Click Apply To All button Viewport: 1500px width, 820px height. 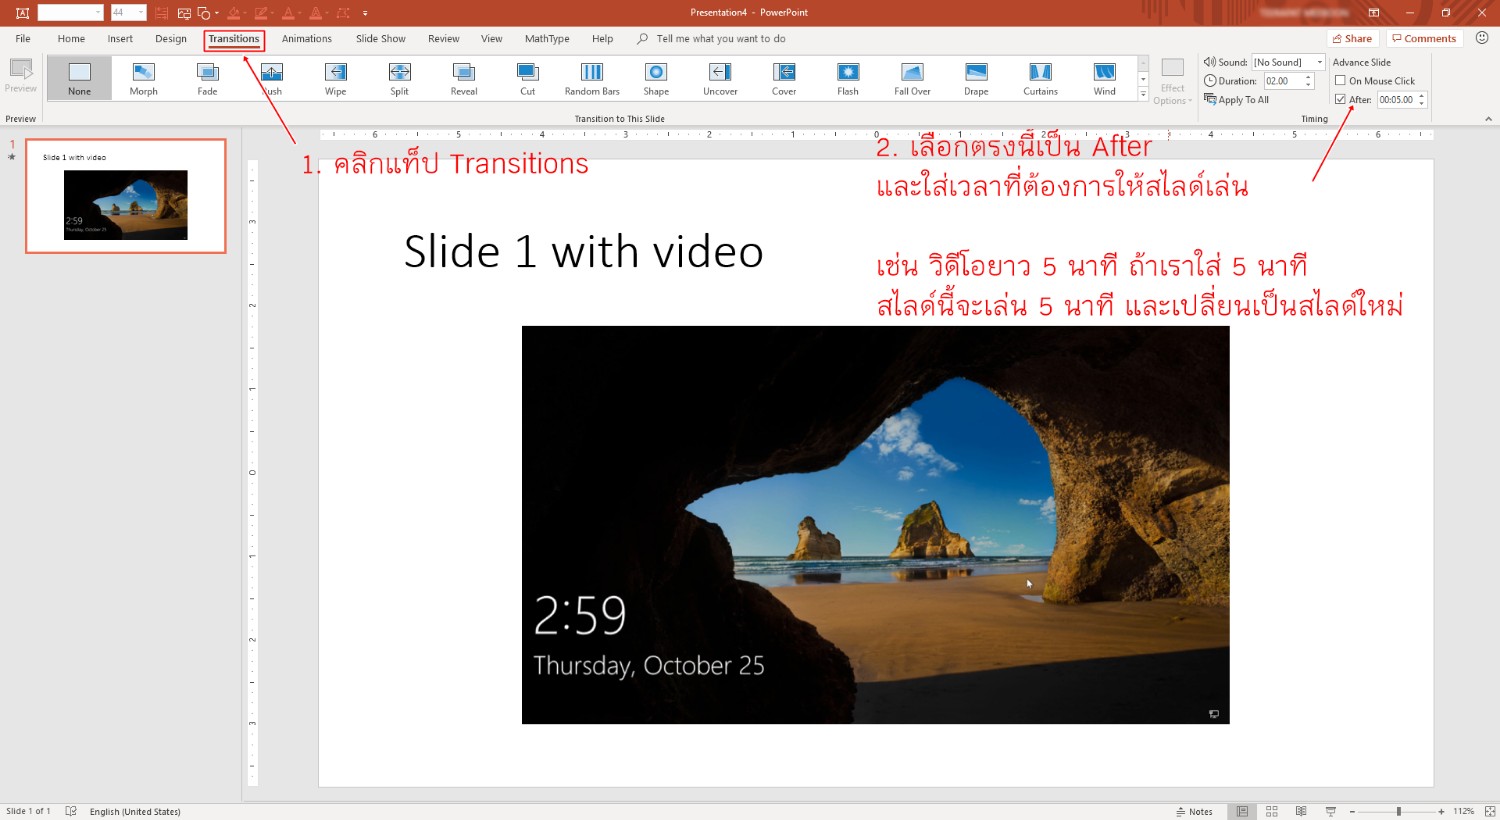click(1237, 100)
